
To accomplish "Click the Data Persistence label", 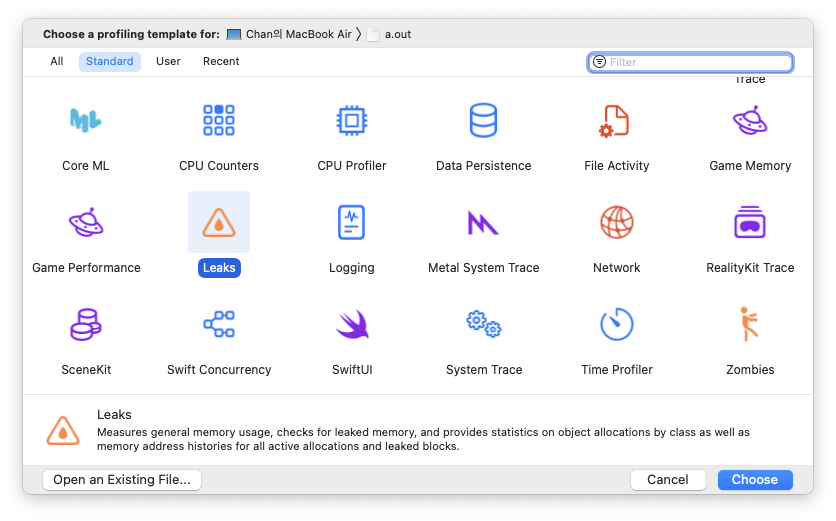I will (484, 166).
